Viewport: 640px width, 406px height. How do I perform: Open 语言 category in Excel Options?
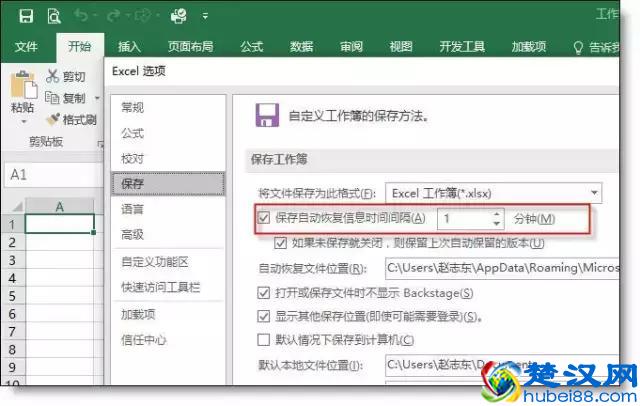168,209
